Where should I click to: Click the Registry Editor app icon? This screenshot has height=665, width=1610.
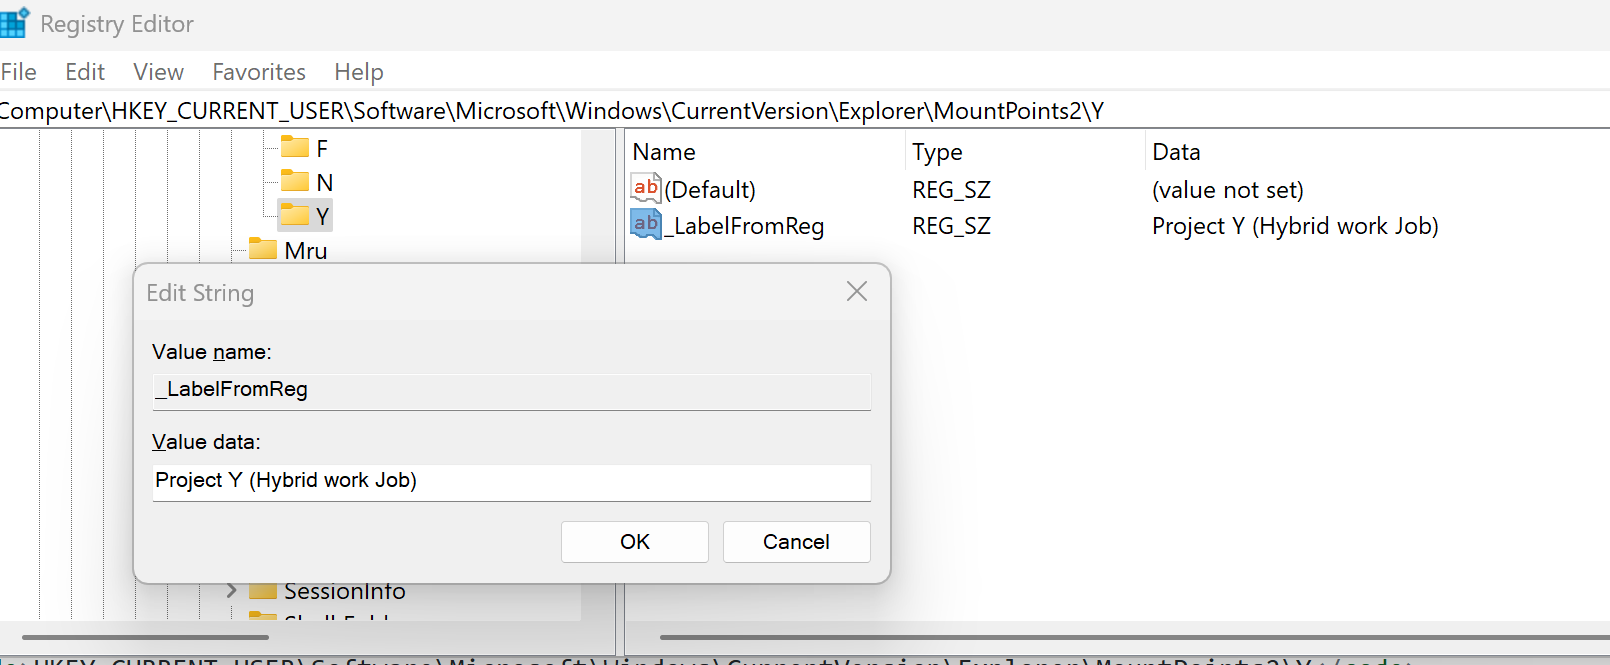pyautogui.click(x=14, y=23)
